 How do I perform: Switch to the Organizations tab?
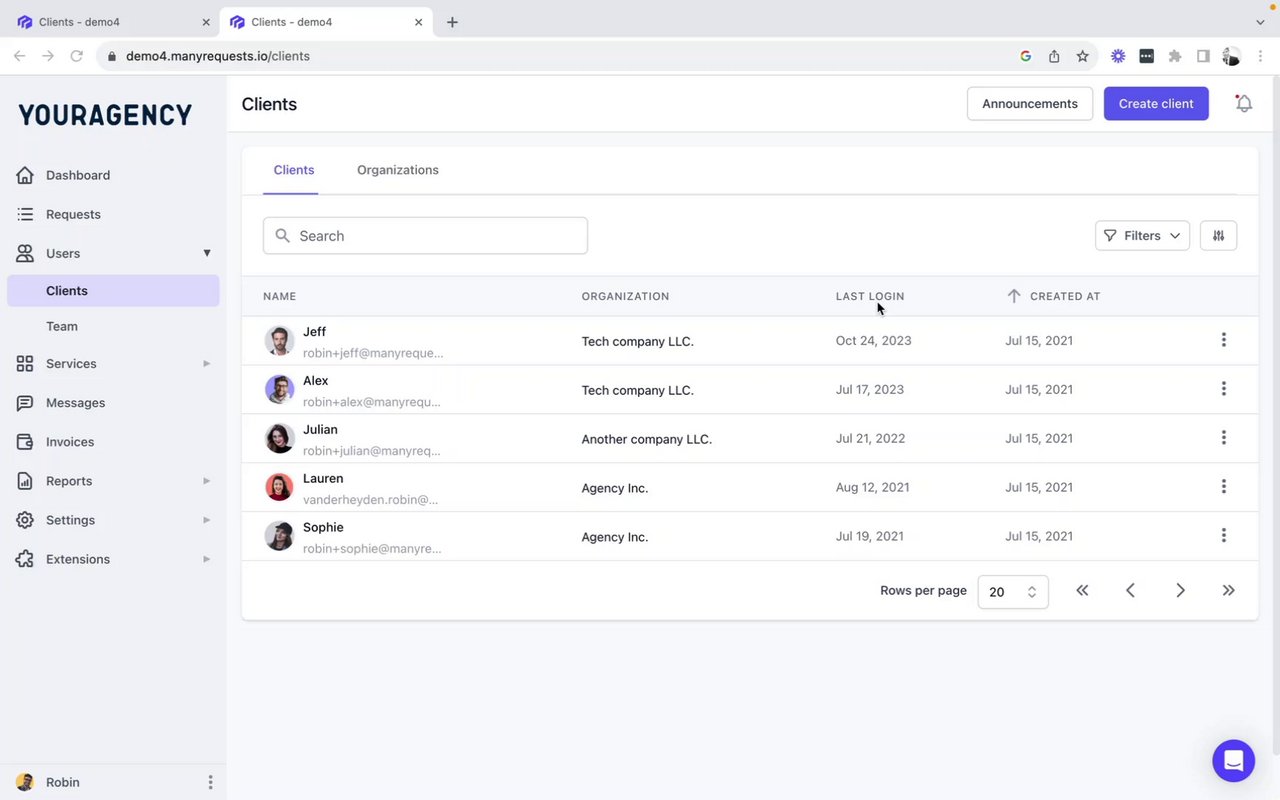[x=397, y=170]
